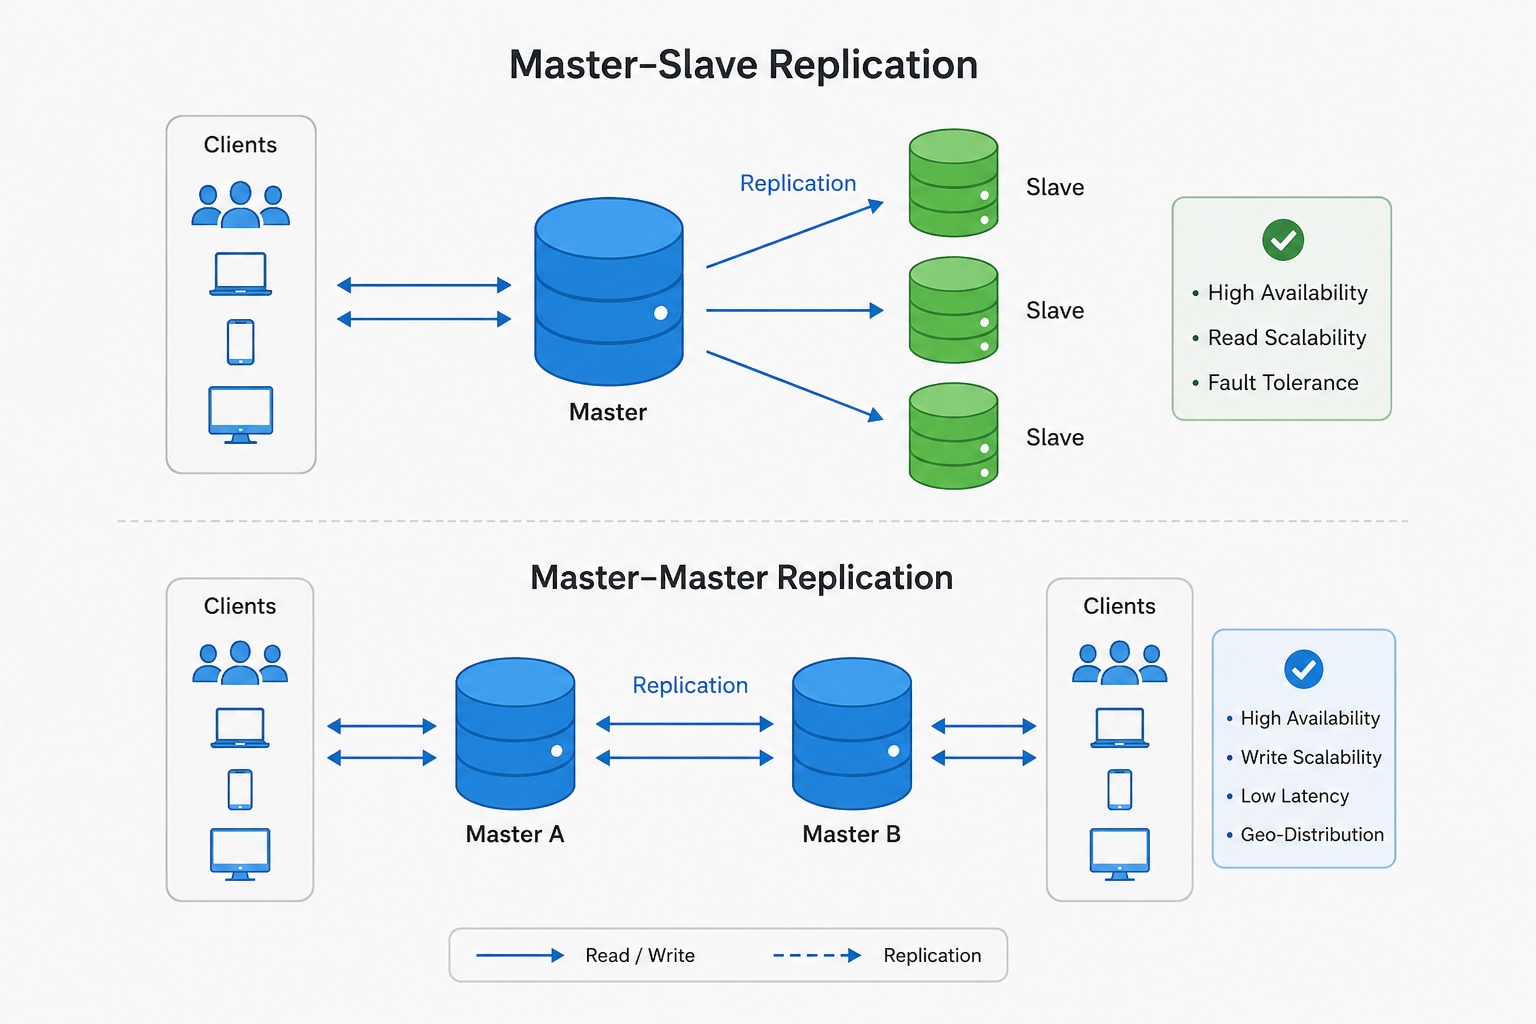Click phone icon in Clients panel beside Master B
The height and width of the screenshot is (1024, 1536).
pyautogui.click(x=1120, y=790)
